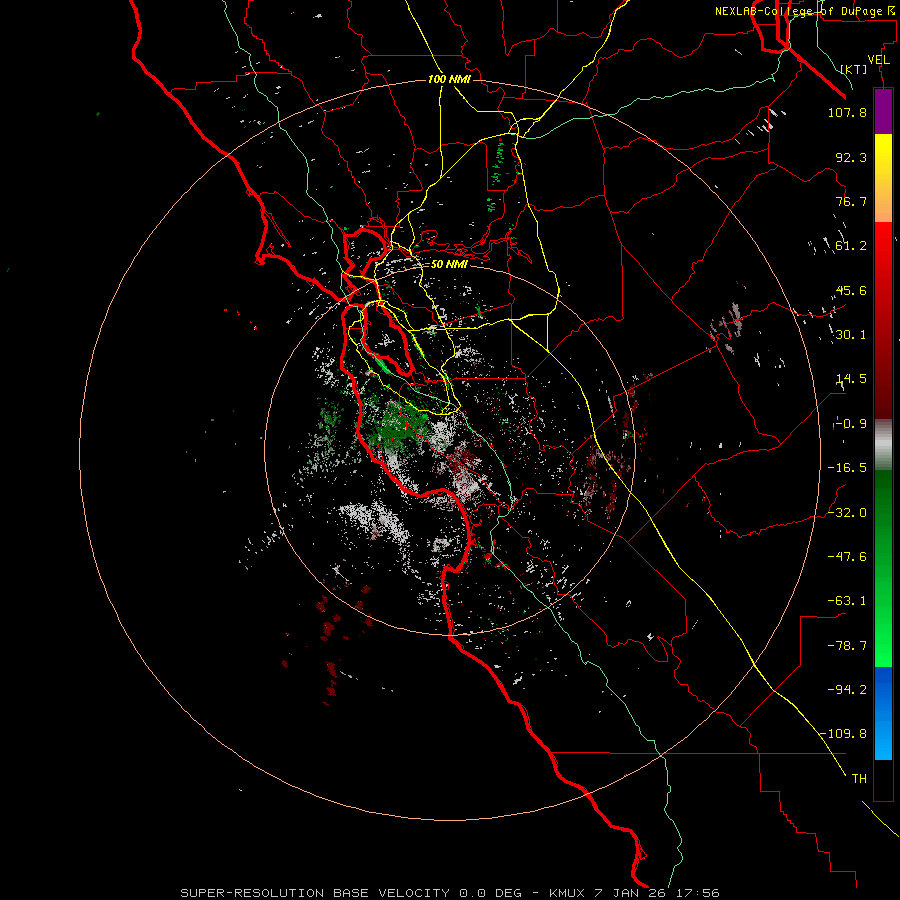
Task: Pick the gray near-zero segment of the color bar
Action: [883, 444]
